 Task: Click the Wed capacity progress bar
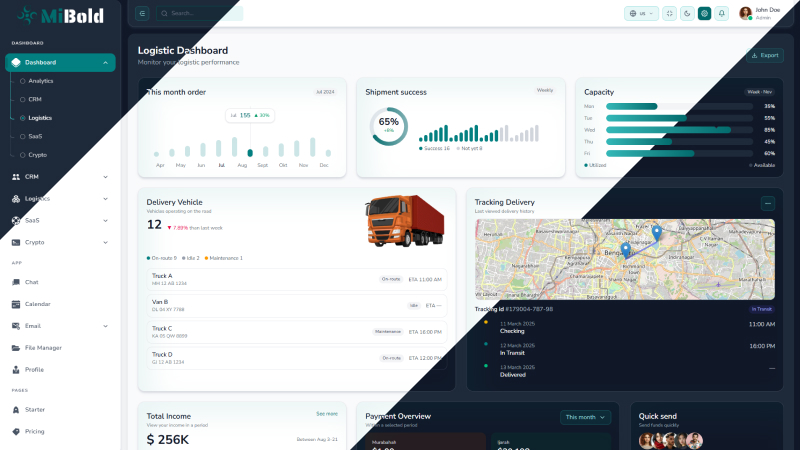pyautogui.click(x=679, y=130)
